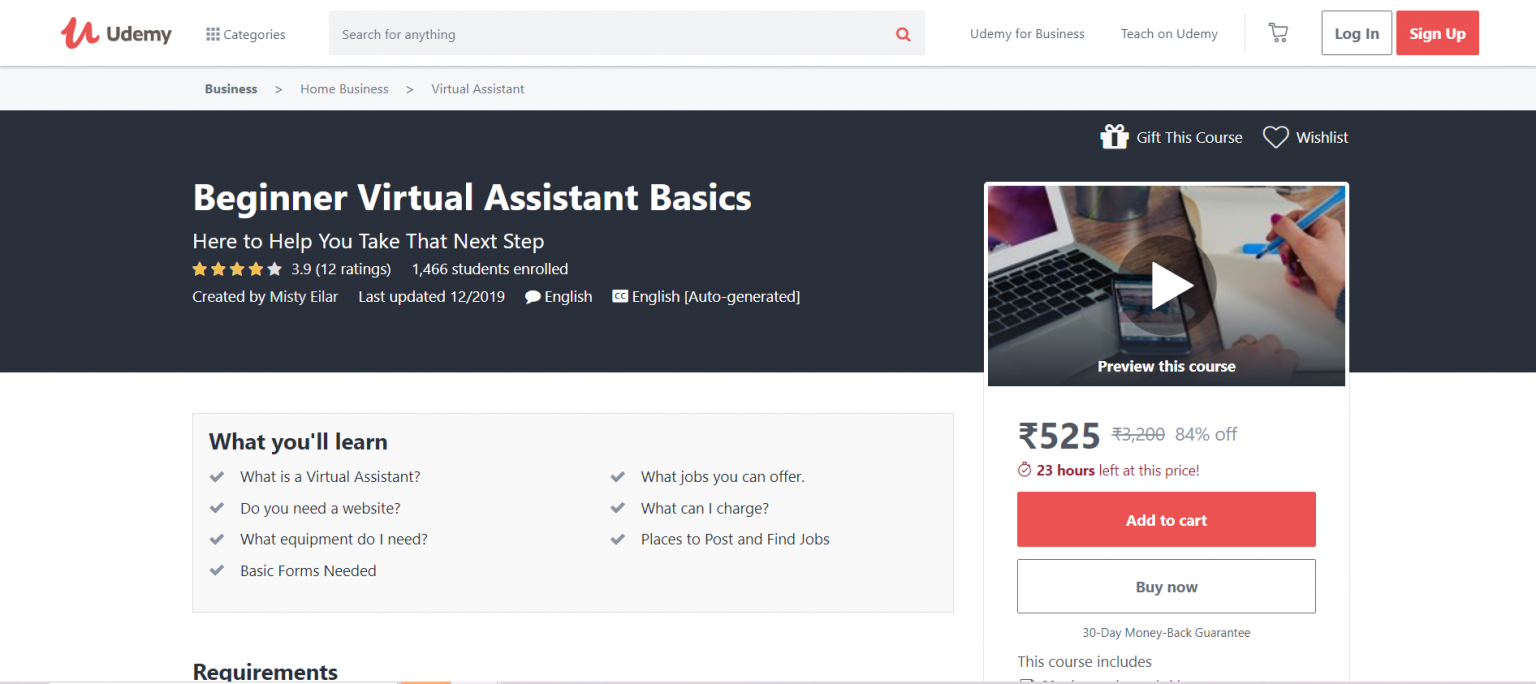The width and height of the screenshot is (1536, 684).
Task: Click the English speech bubble icon
Action: [533, 297]
